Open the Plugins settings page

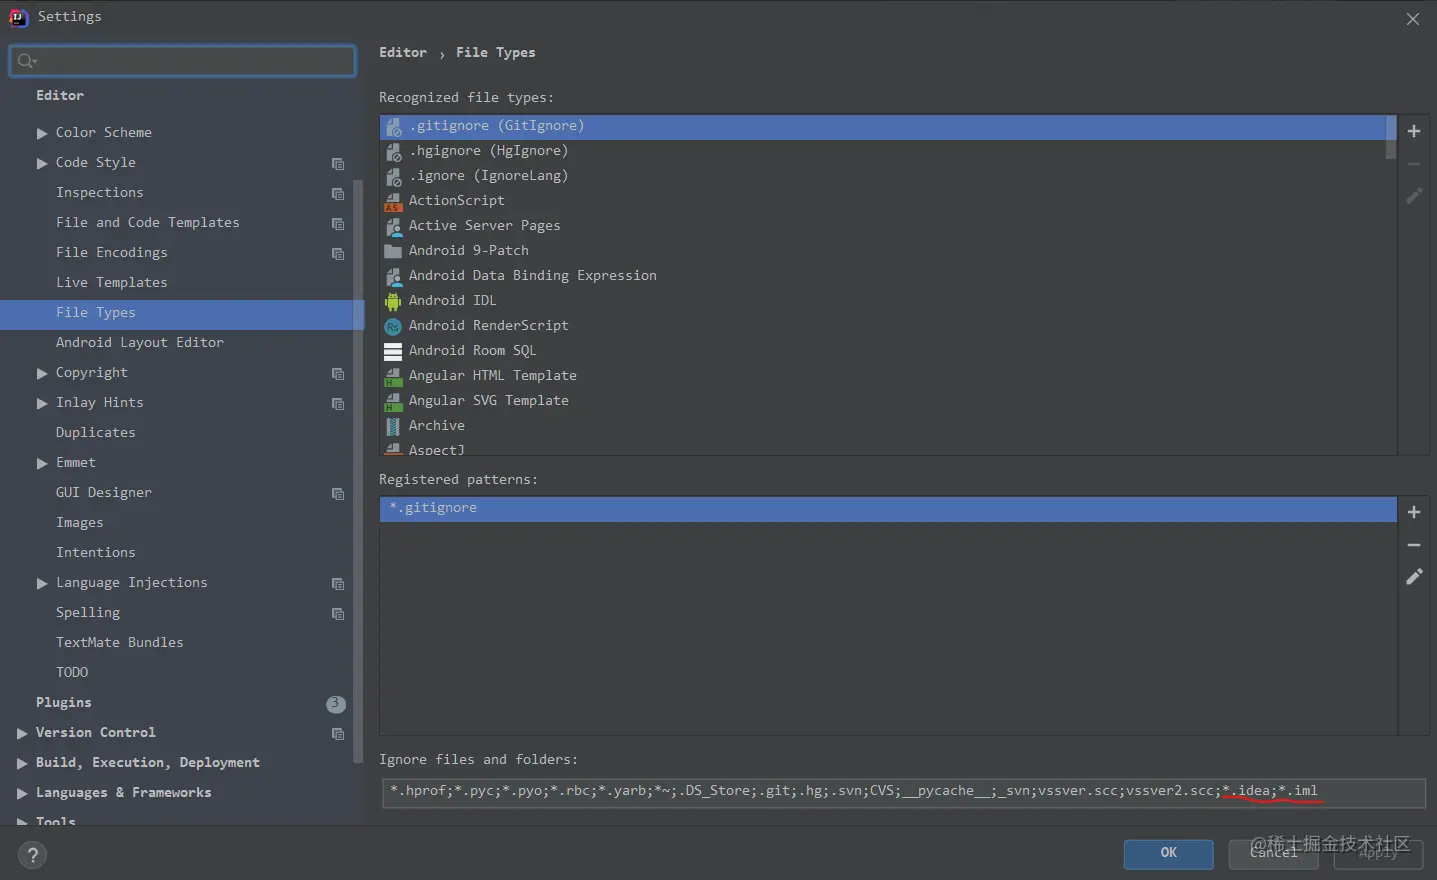tap(64, 702)
